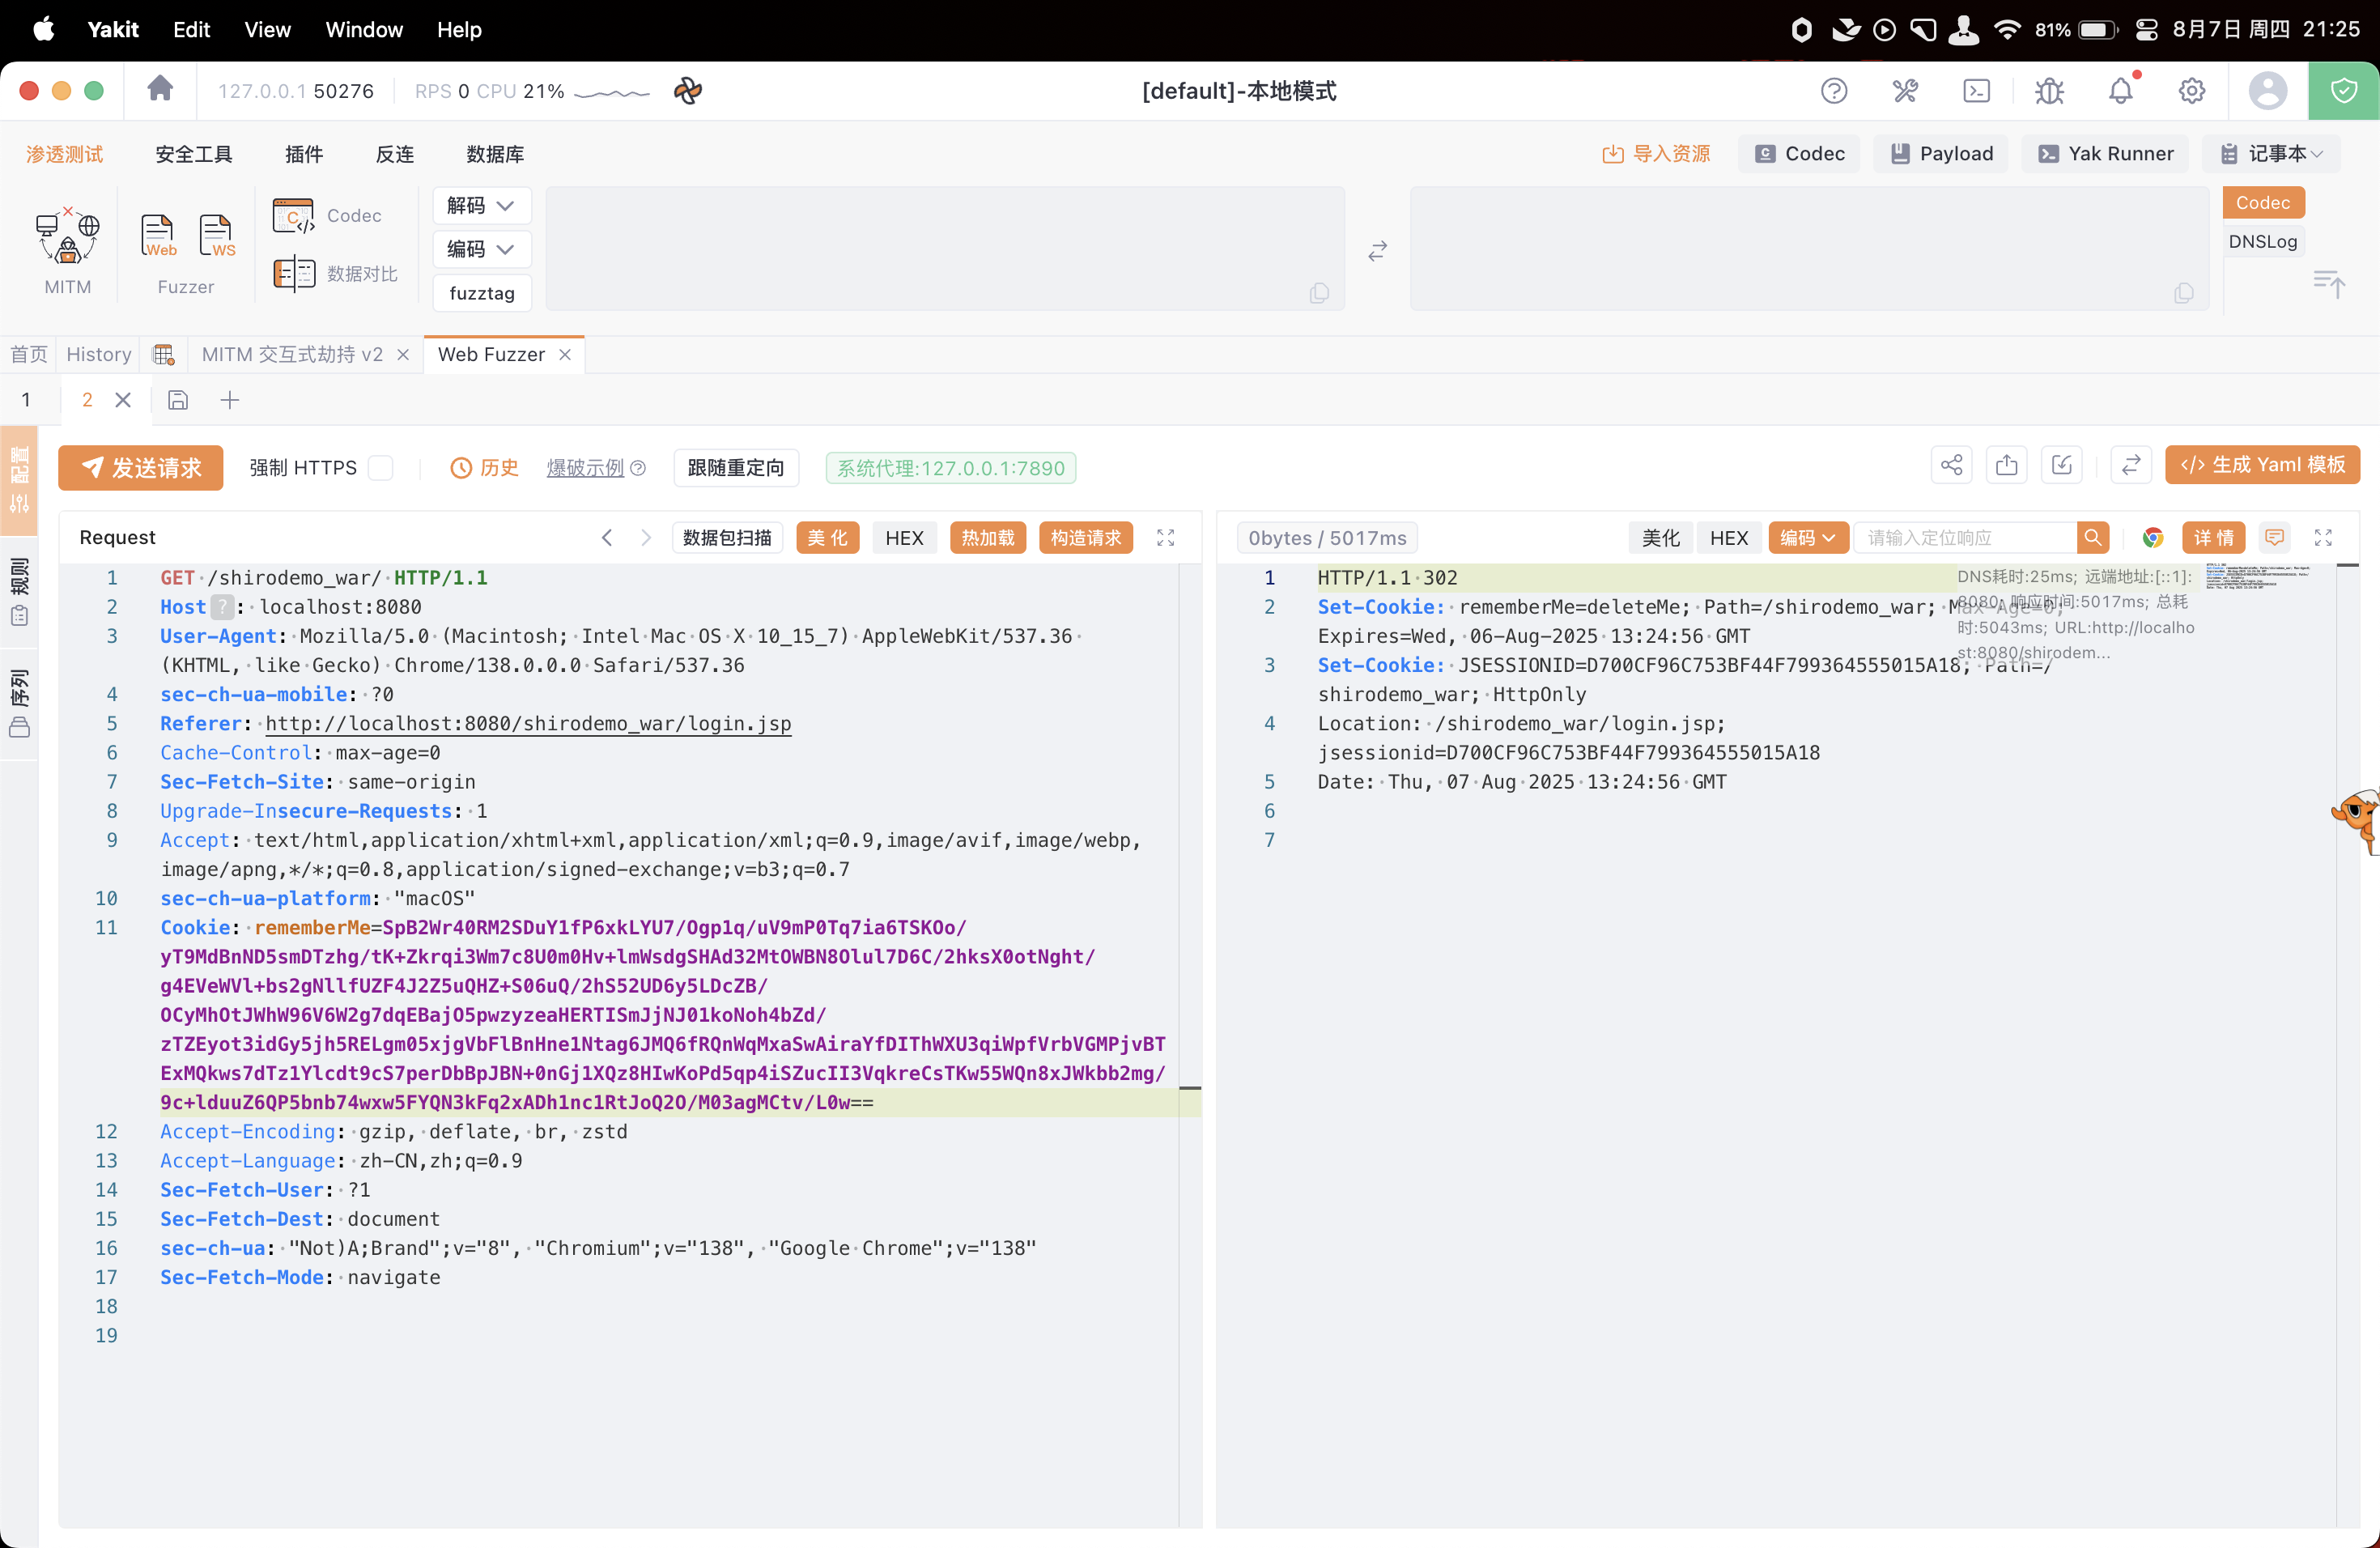Image resolution: width=2380 pixels, height=1548 pixels.
Task: Open response in Chrome browser icon
Action: [x=2152, y=538]
